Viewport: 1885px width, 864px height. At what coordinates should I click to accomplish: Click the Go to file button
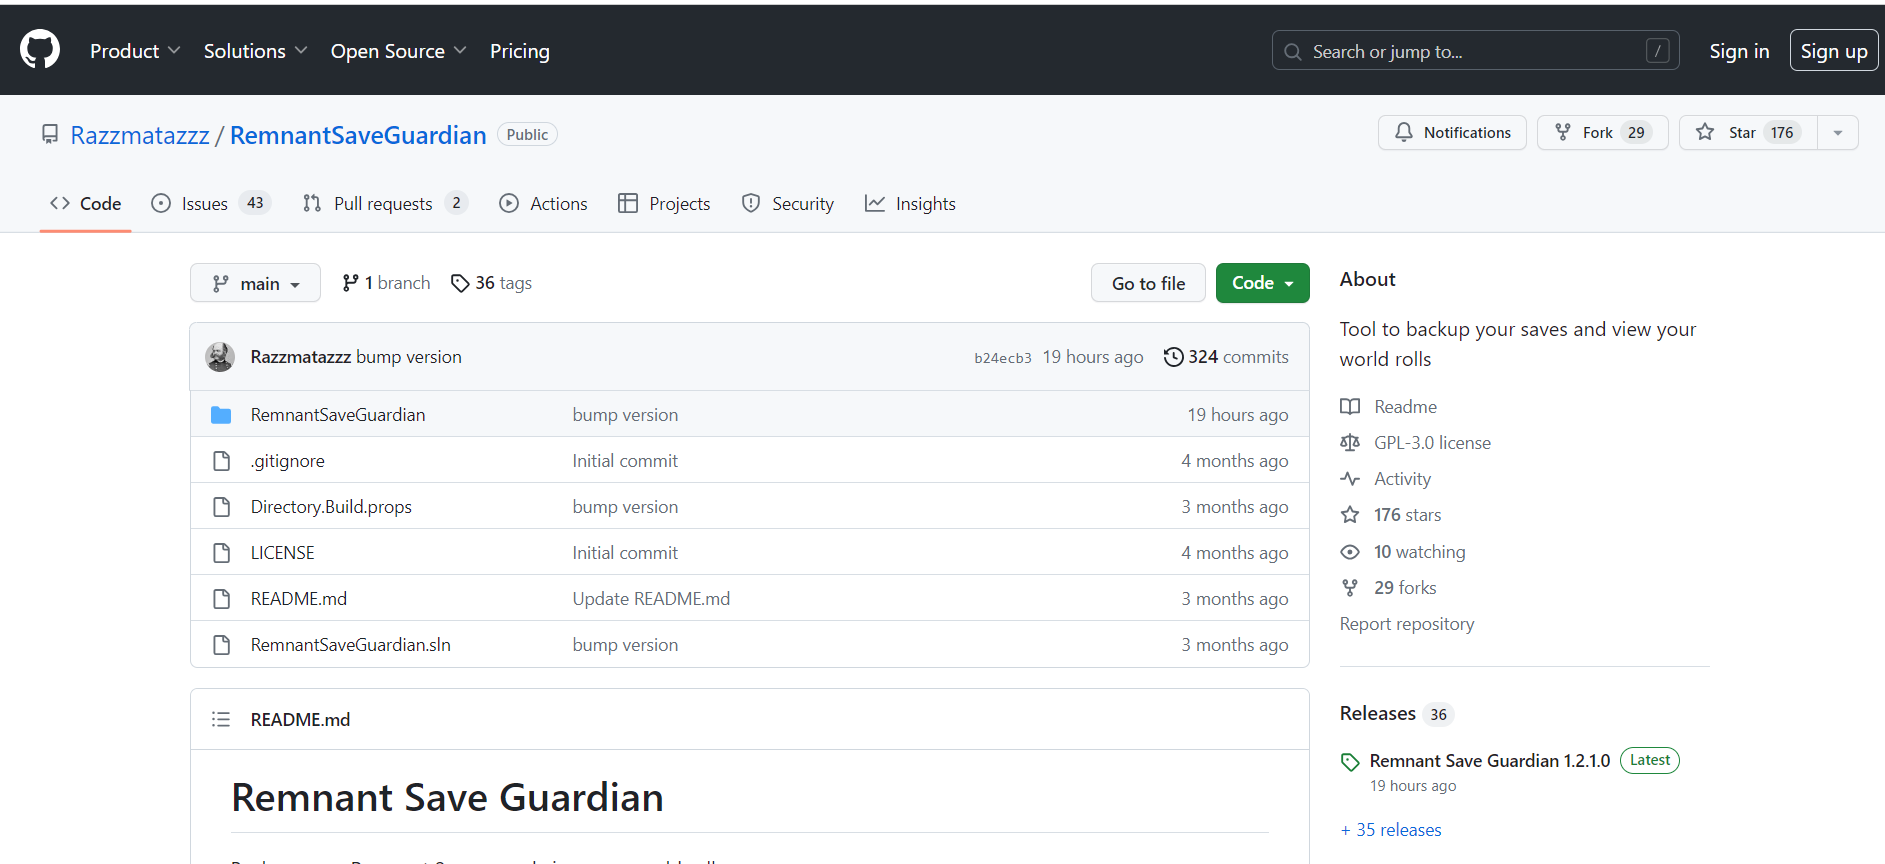(x=1148, y=283)
